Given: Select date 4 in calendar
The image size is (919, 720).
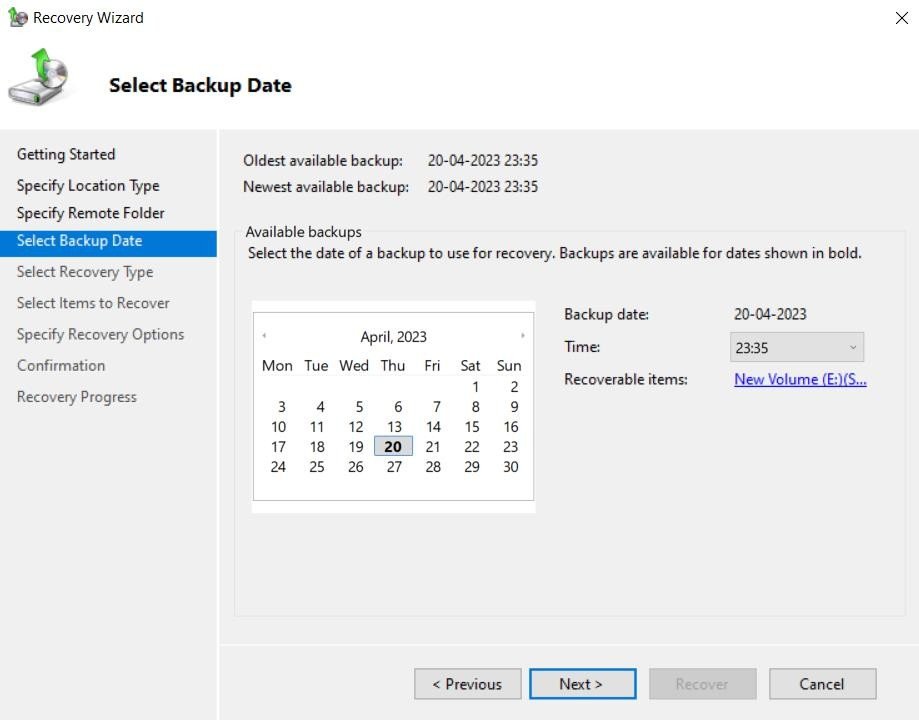Looking at the screenshot, I should (x=320, y=407).
